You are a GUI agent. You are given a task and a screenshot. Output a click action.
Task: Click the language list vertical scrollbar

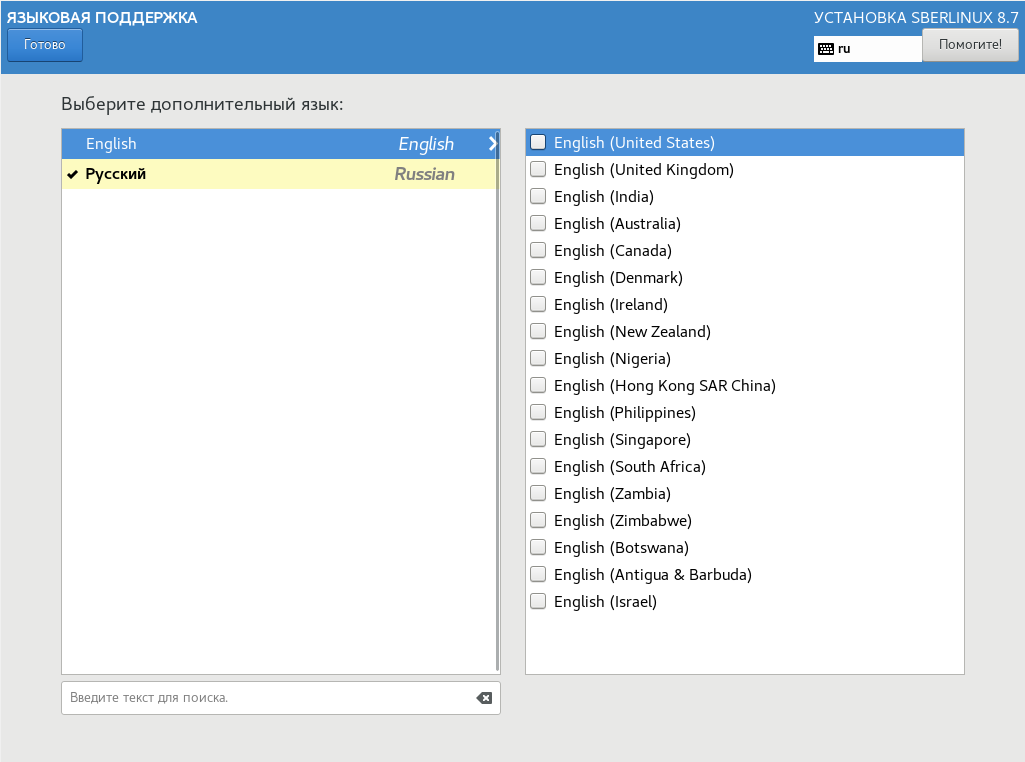[497, 400]
